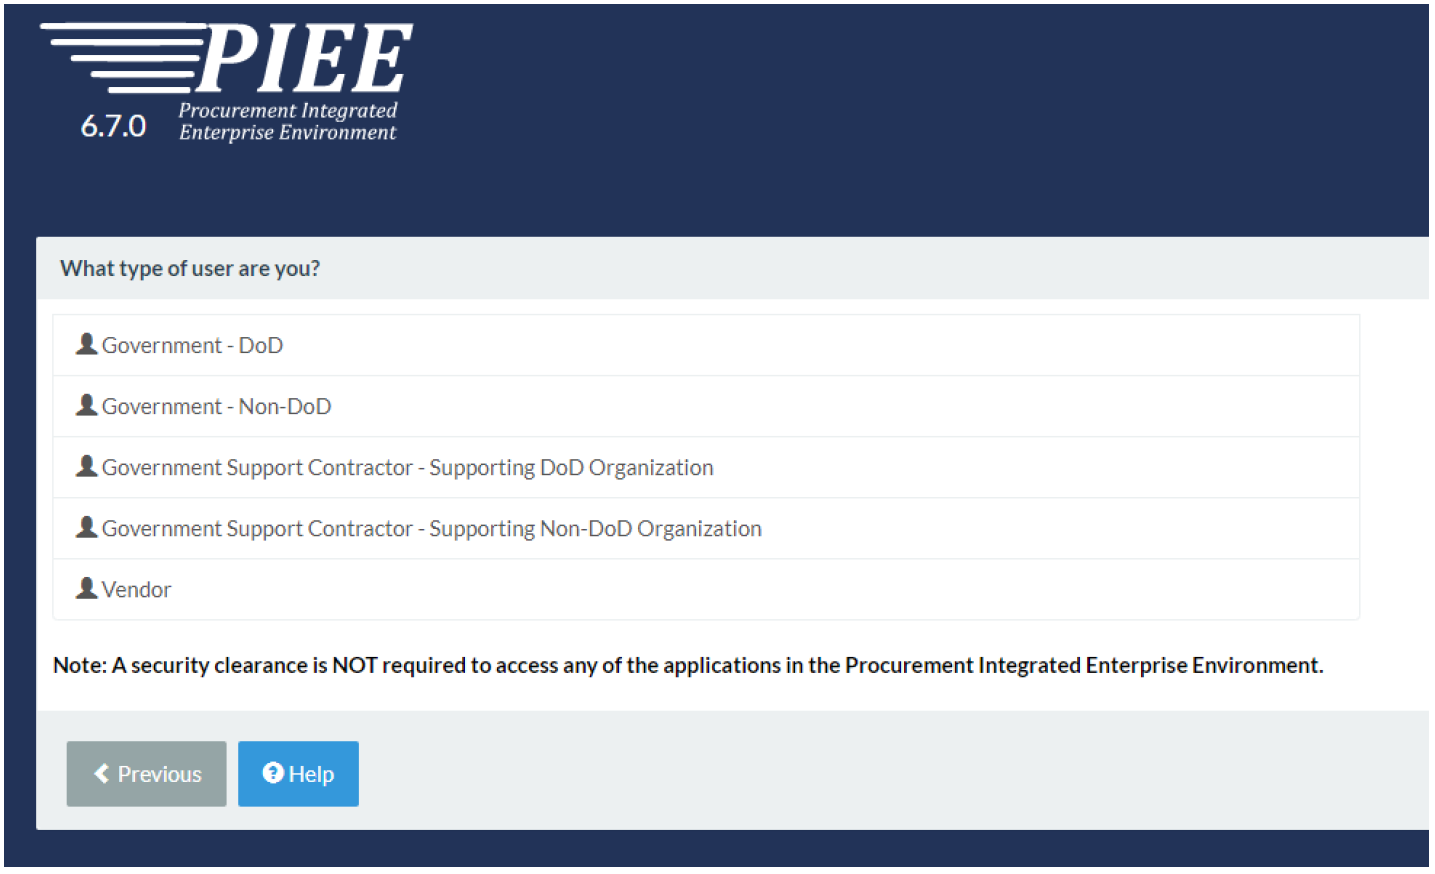Click the version number 6.7.0

(113, 126)
